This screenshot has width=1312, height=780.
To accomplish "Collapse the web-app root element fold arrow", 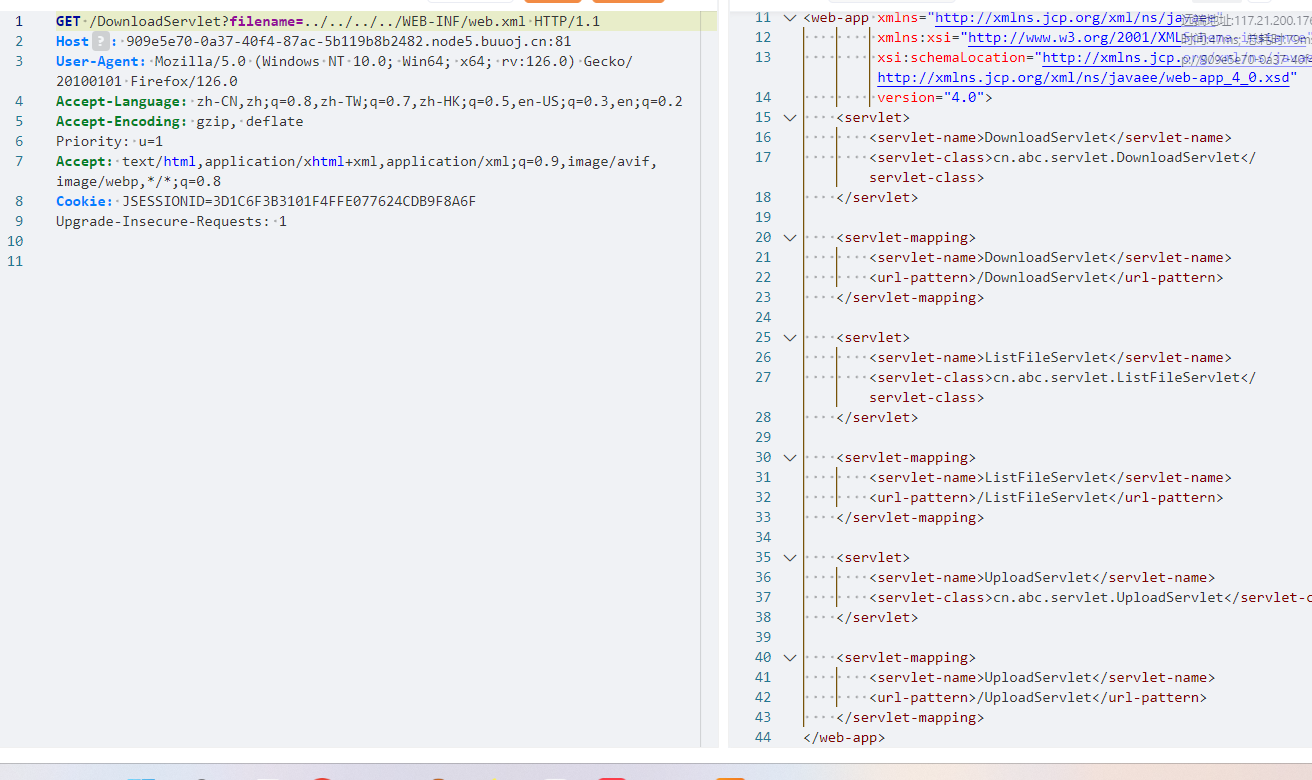I will pyautogui.click(x=790, y=17).
